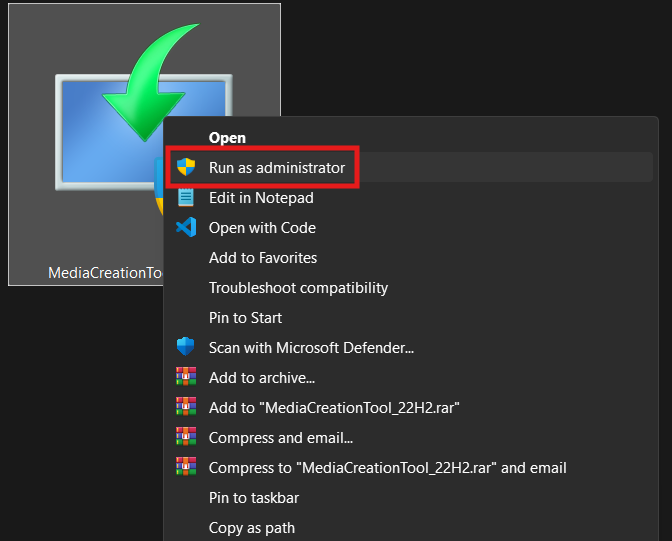Choose Pin to Start
This screenshot has height=541, width=672.
point(409,318)
